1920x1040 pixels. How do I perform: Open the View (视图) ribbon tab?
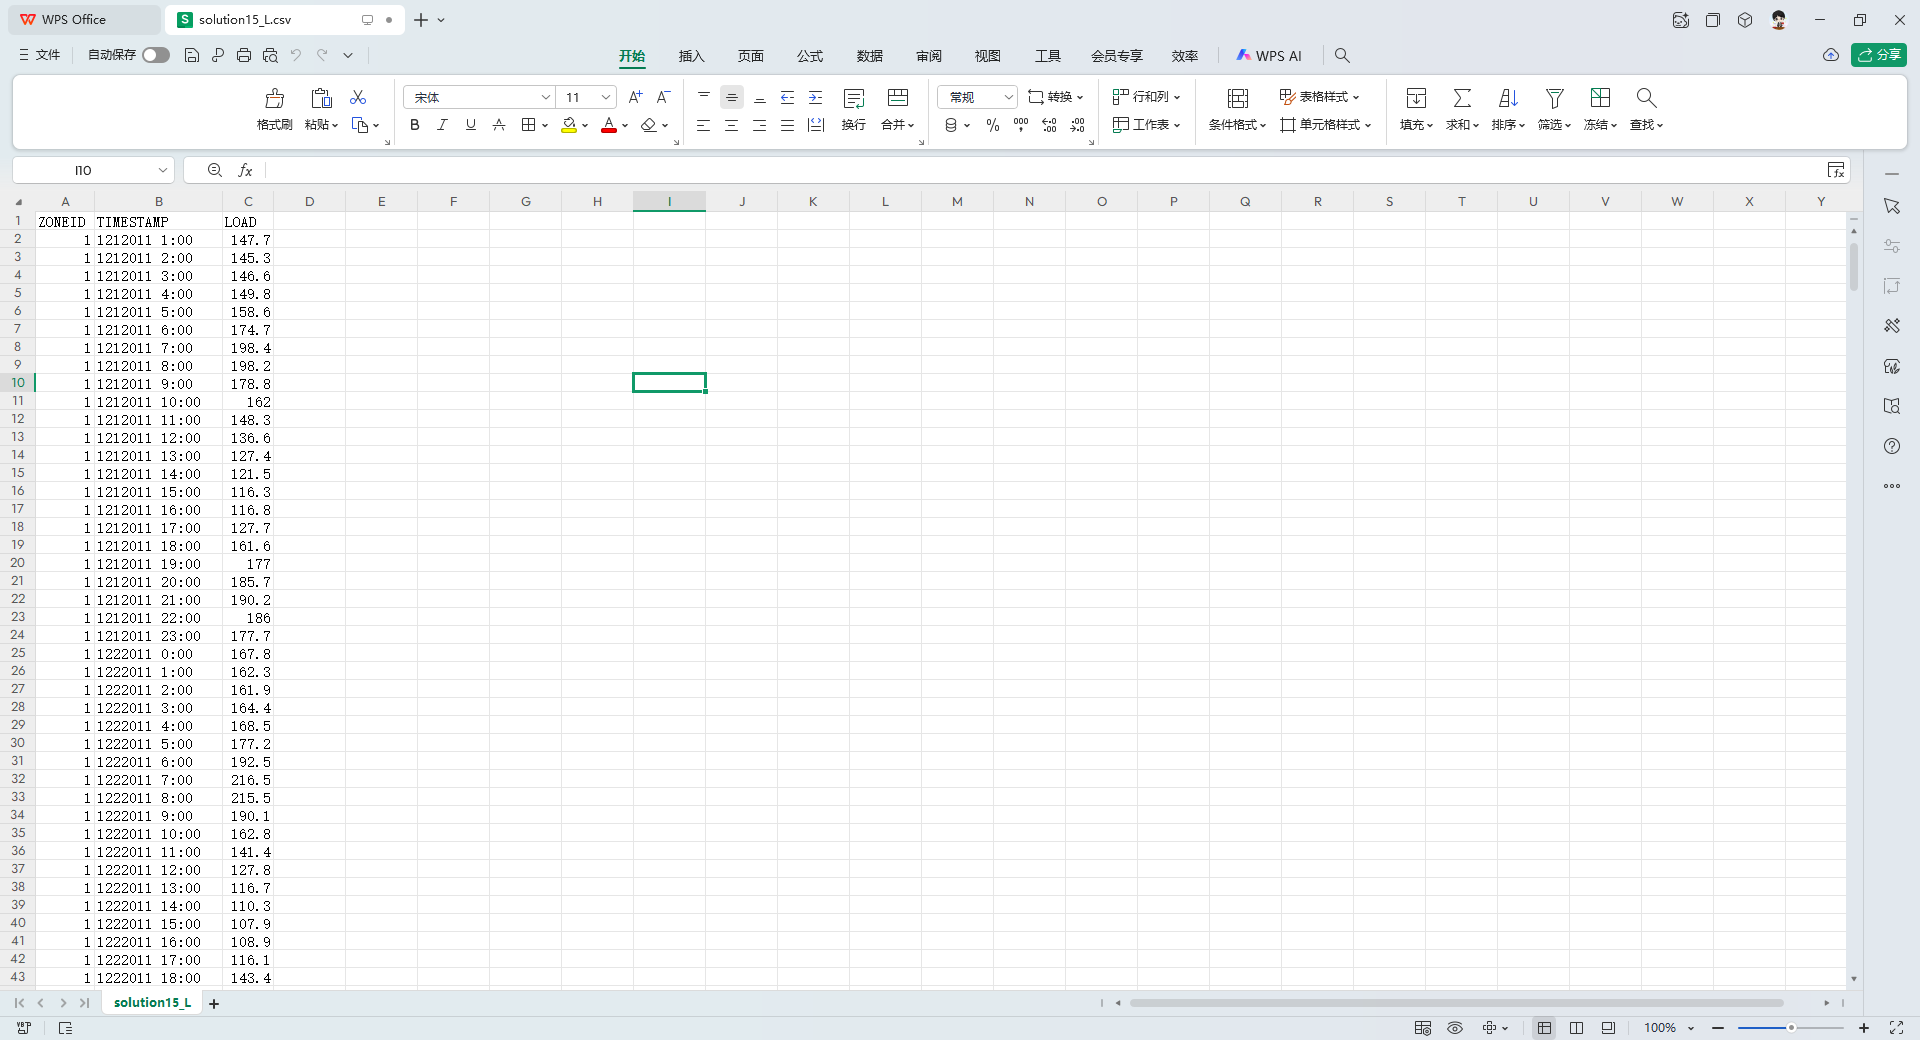(x=988, y=56)
